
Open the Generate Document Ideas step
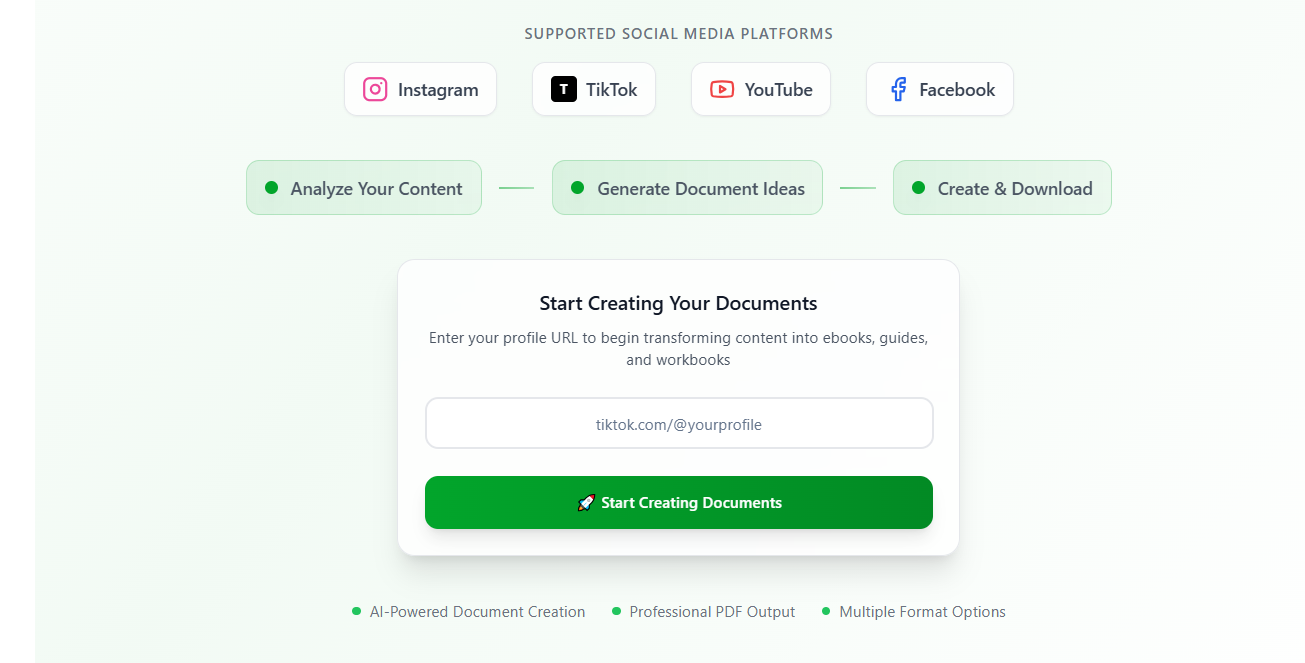pyautogui.click(x=687, y=188)
